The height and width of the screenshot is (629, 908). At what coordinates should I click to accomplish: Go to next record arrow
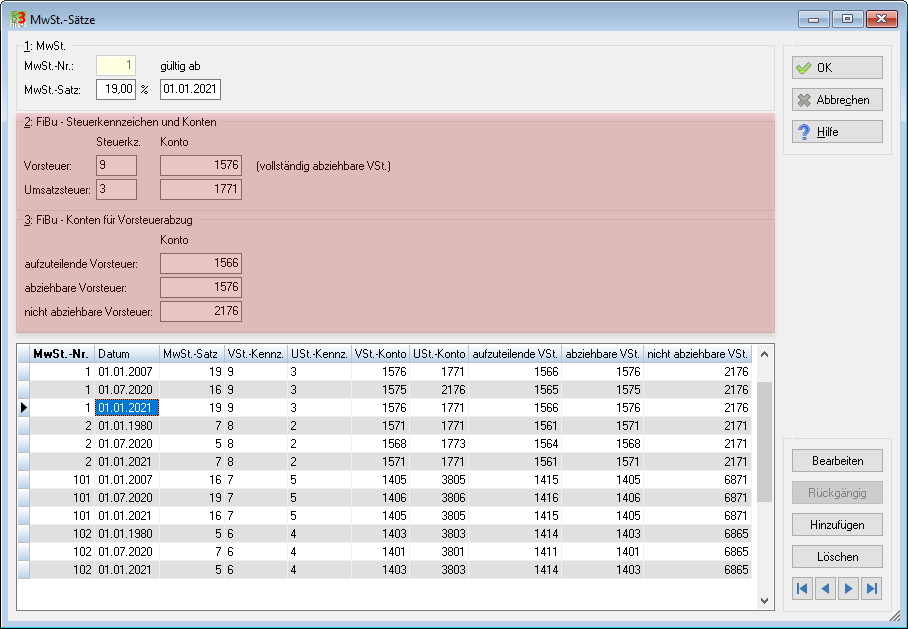pyautogui.click(x=848, y=588)
